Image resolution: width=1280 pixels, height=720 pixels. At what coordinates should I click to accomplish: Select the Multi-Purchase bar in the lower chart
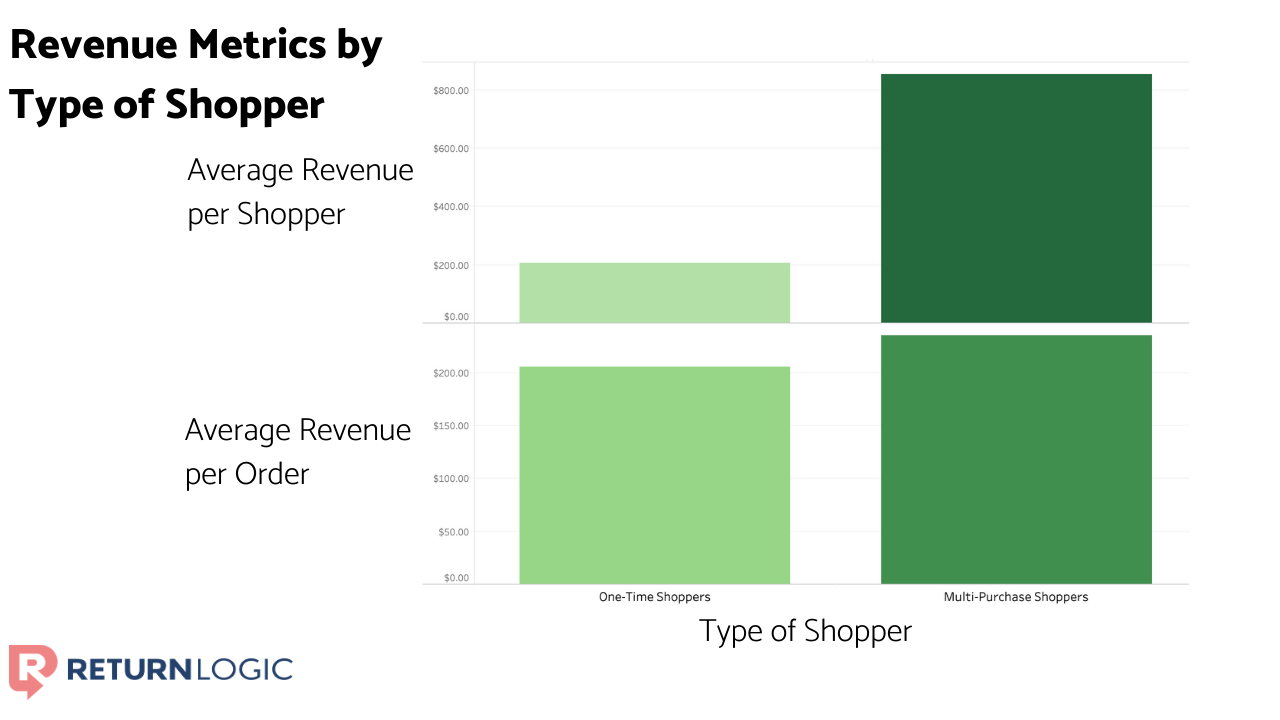pos(1015,458)
